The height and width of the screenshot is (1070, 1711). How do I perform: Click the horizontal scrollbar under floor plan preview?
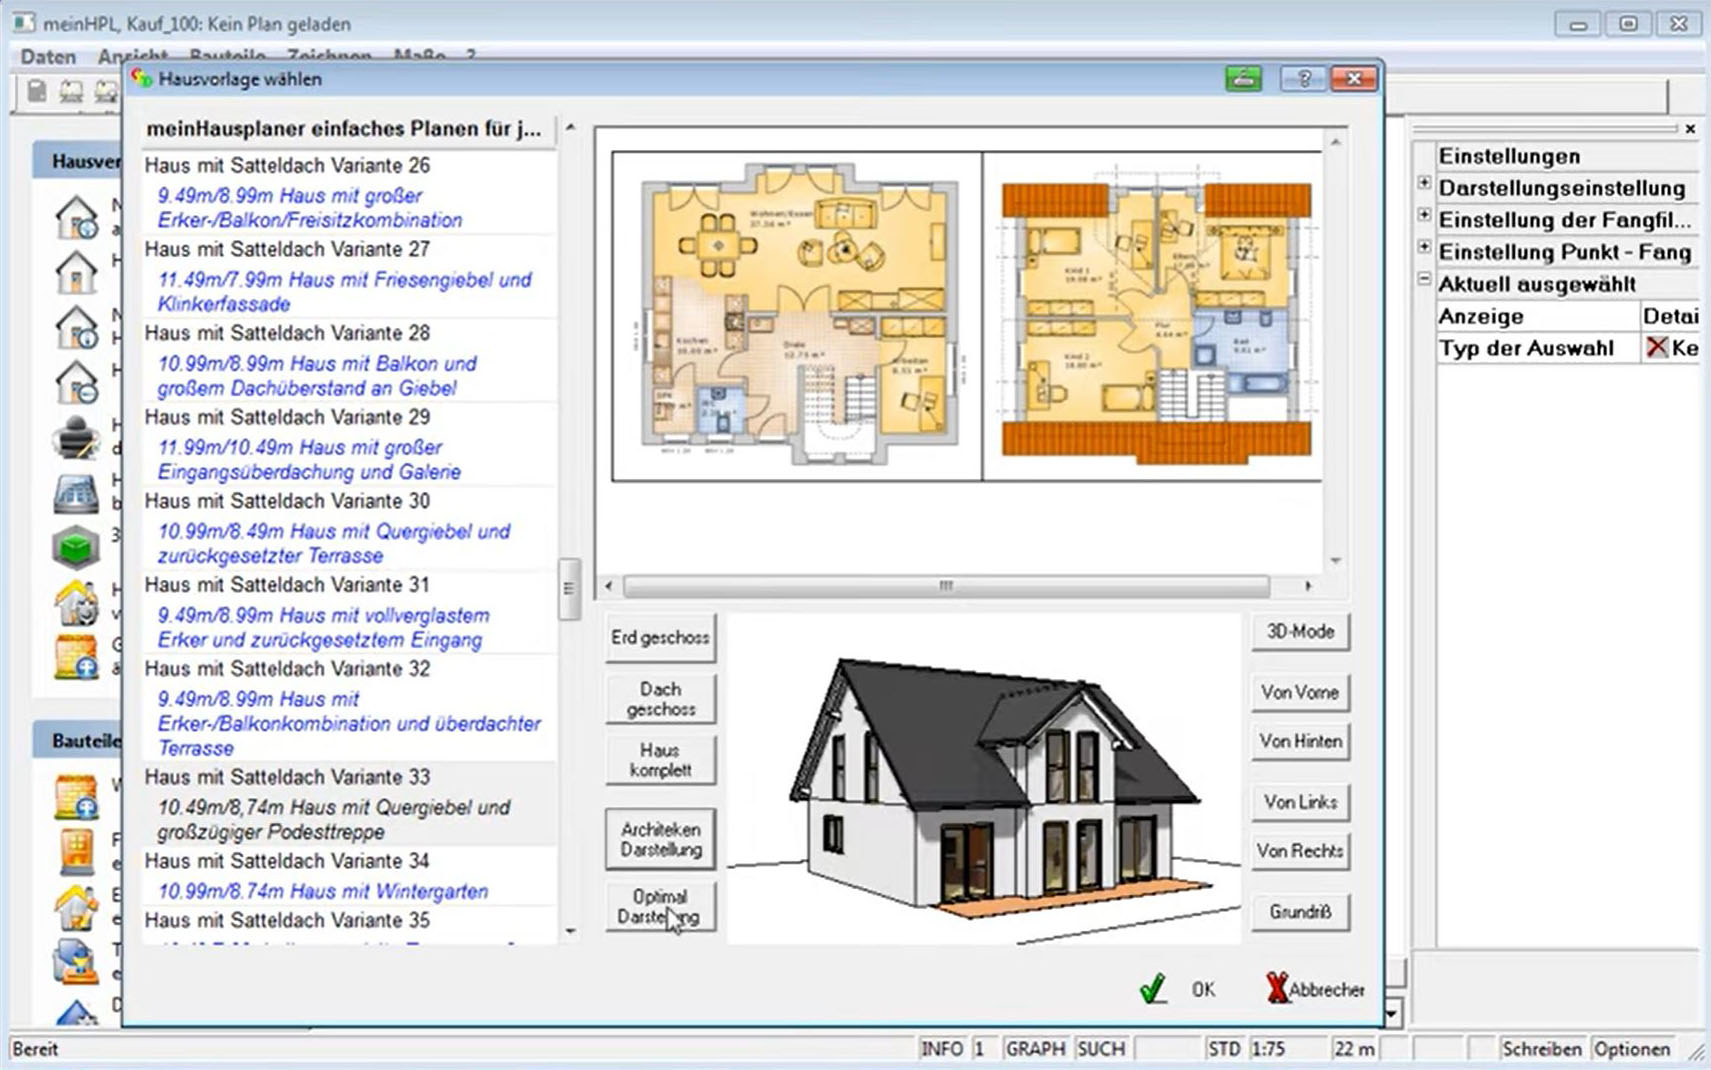(945, 586)
